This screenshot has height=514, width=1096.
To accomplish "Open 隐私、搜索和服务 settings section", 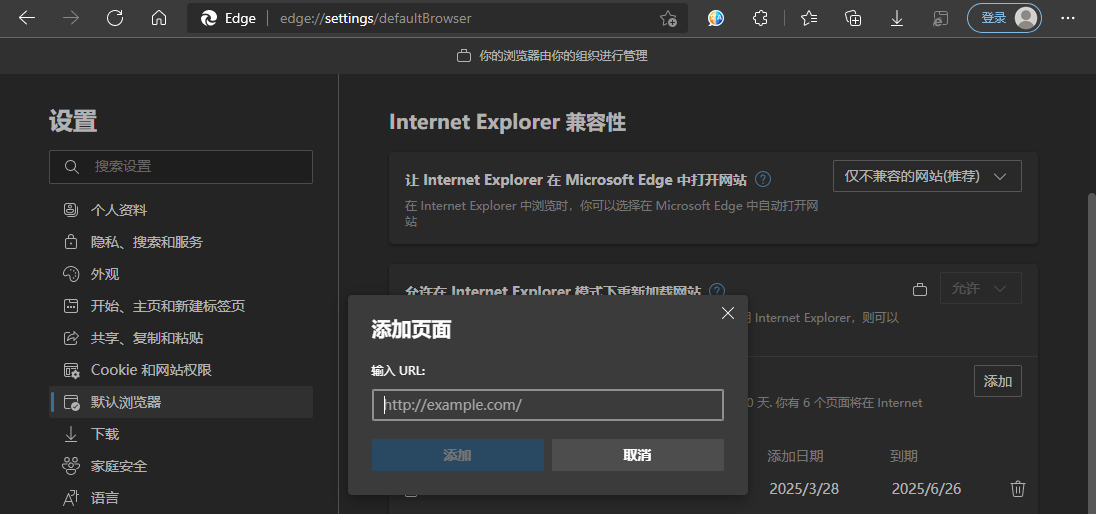I will point(181,242).
